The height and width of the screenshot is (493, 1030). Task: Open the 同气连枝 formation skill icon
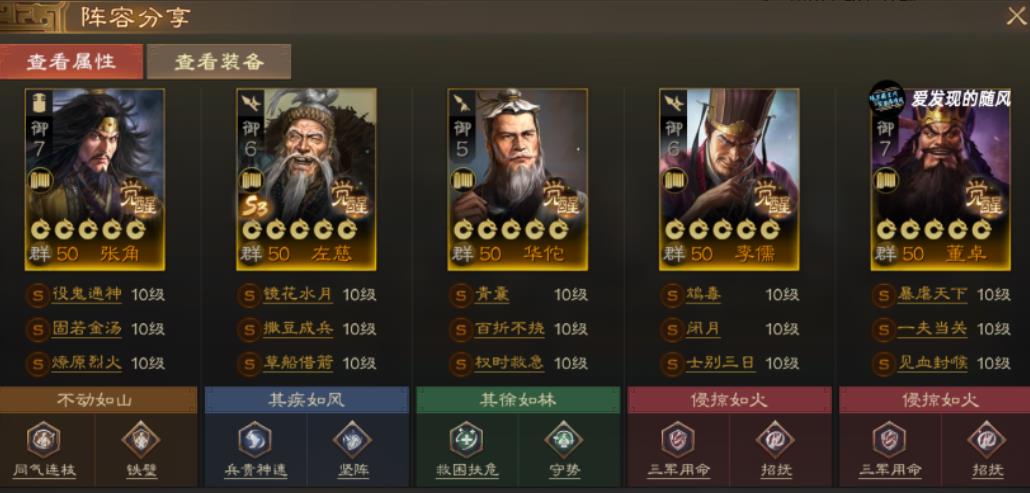[43, 439]
